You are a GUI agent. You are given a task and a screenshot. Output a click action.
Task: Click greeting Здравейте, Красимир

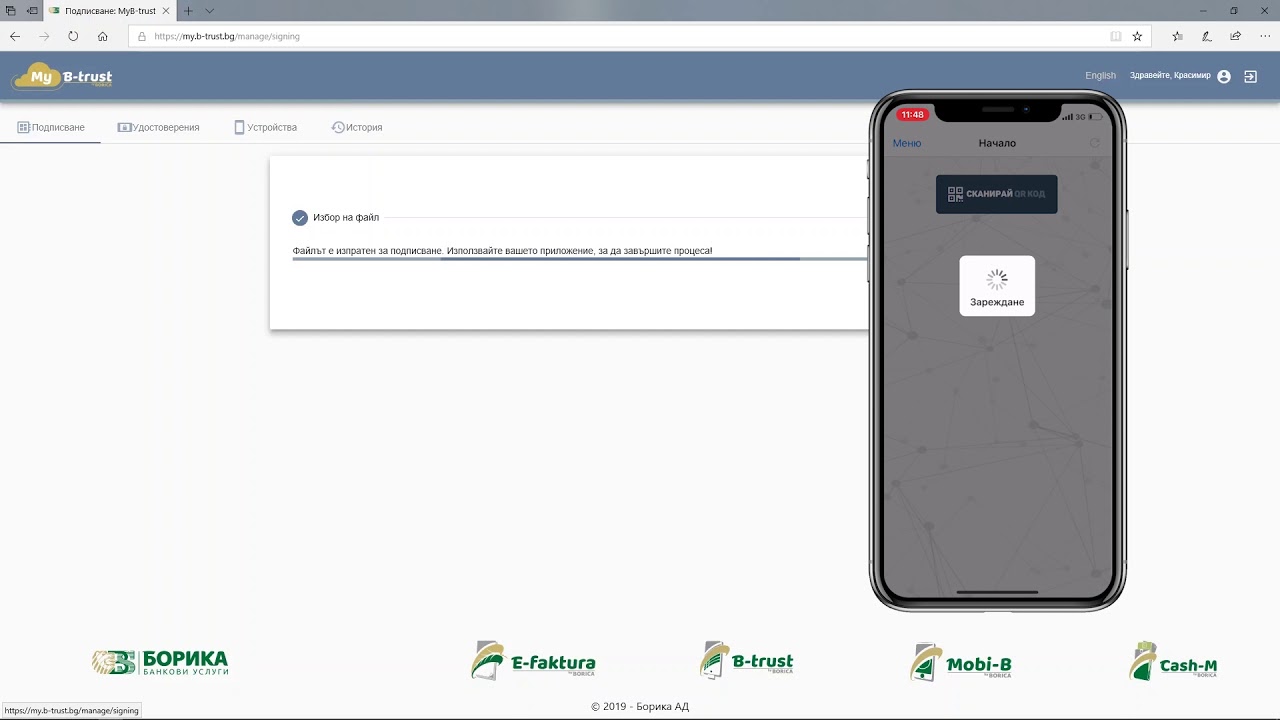[x=1170, y=76]
